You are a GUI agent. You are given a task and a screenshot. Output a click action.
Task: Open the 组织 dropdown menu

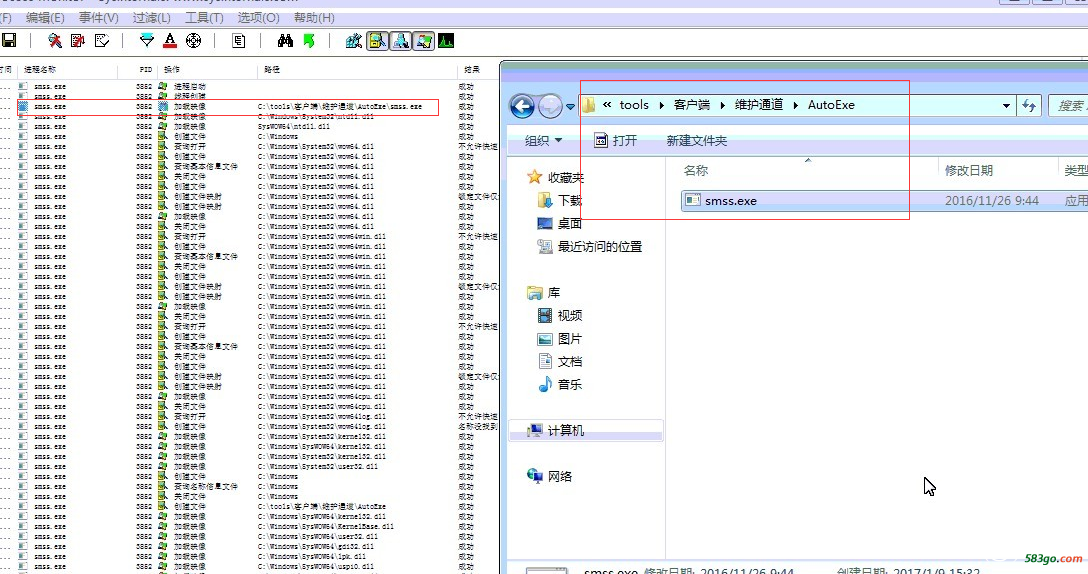pos(543,141)
